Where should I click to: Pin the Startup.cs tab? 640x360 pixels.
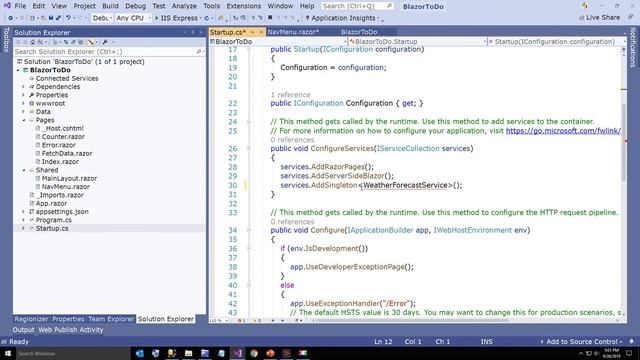click(253, 32)
